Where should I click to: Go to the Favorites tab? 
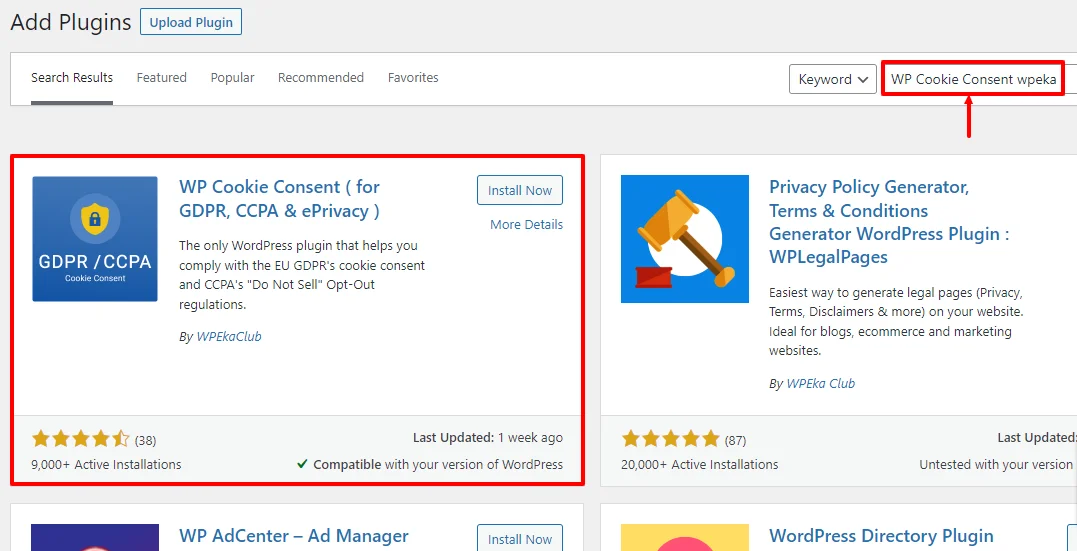pos(413,78)
